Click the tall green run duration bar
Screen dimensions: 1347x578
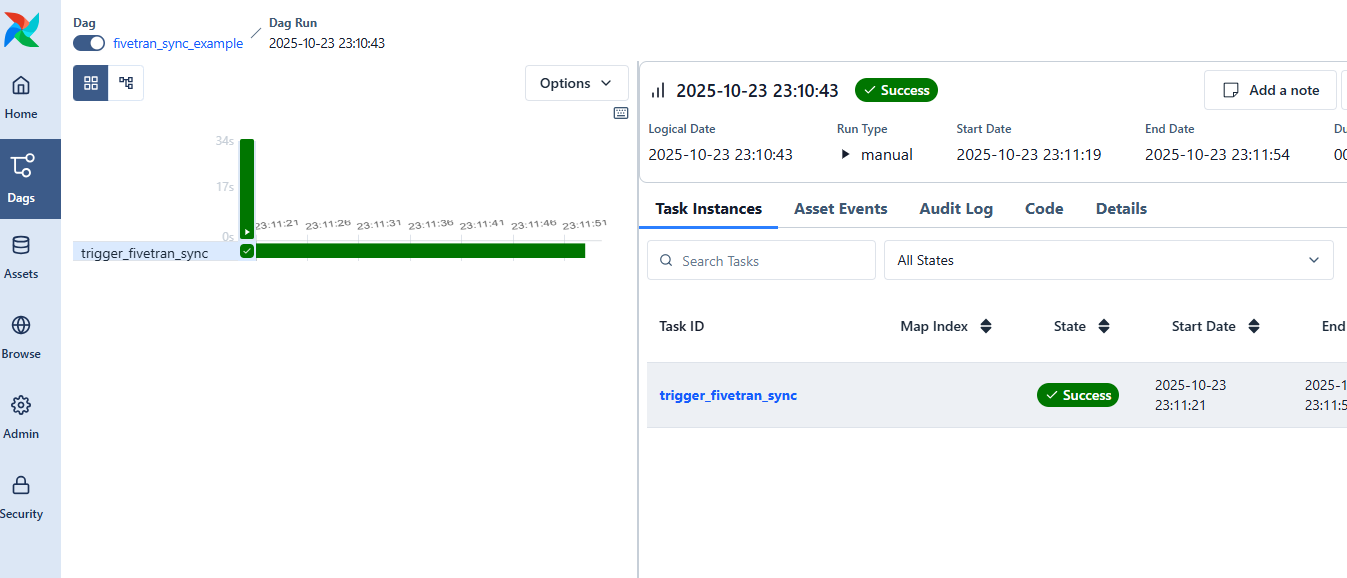click(x=247, y=189)
